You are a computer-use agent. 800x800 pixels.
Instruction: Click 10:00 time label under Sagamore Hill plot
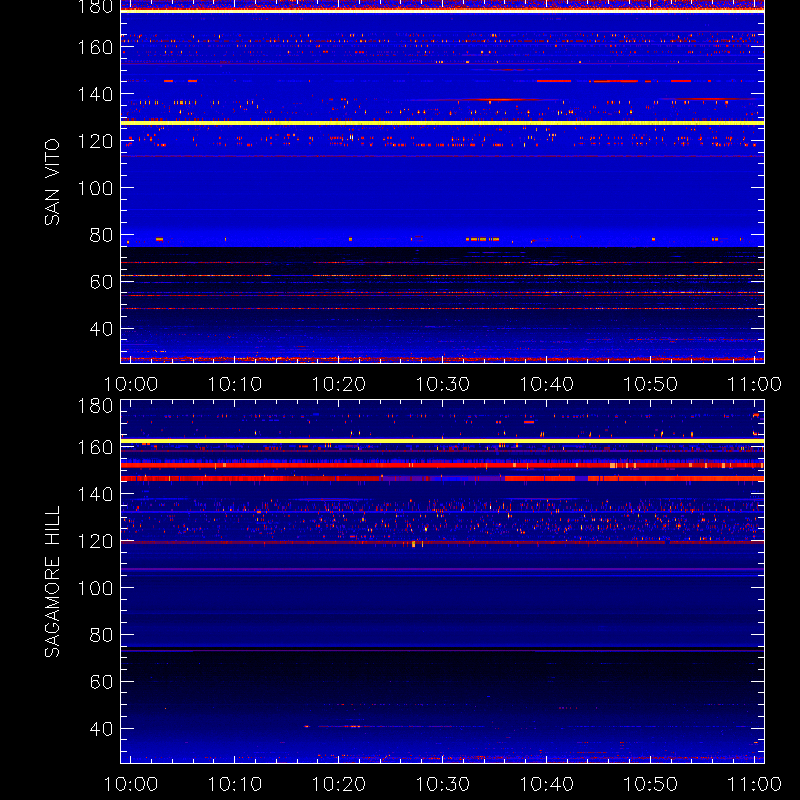coord(131,784)
